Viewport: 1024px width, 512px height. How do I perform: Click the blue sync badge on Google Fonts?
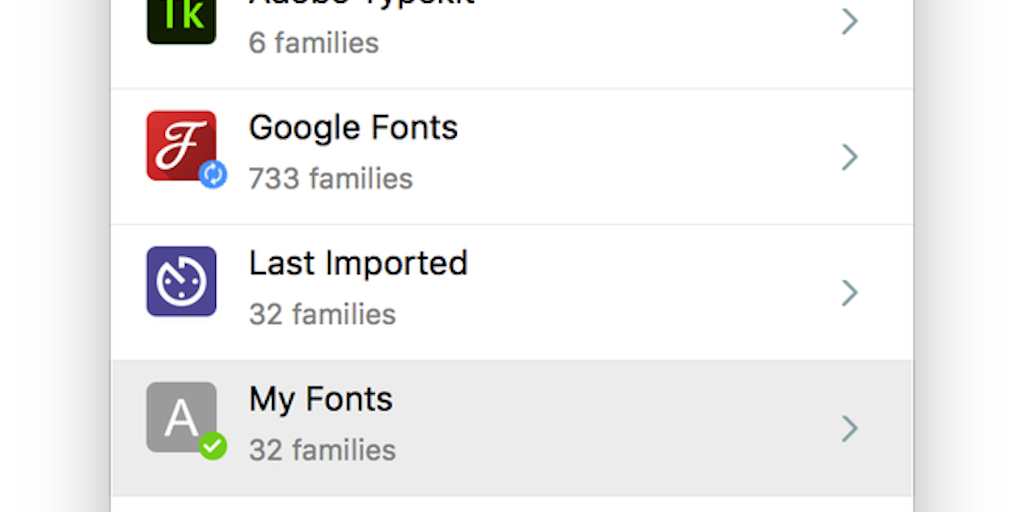212,175
